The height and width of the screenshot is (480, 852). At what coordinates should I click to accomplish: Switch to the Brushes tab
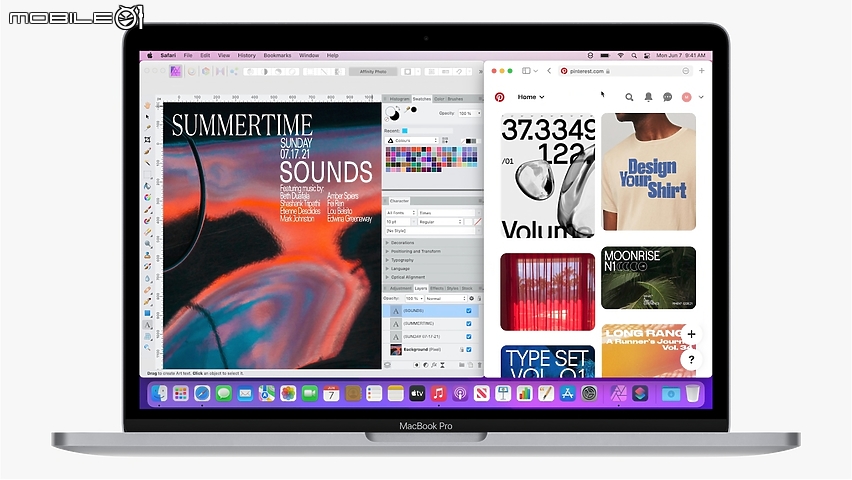pyautogui.click(x=455, y=99)
